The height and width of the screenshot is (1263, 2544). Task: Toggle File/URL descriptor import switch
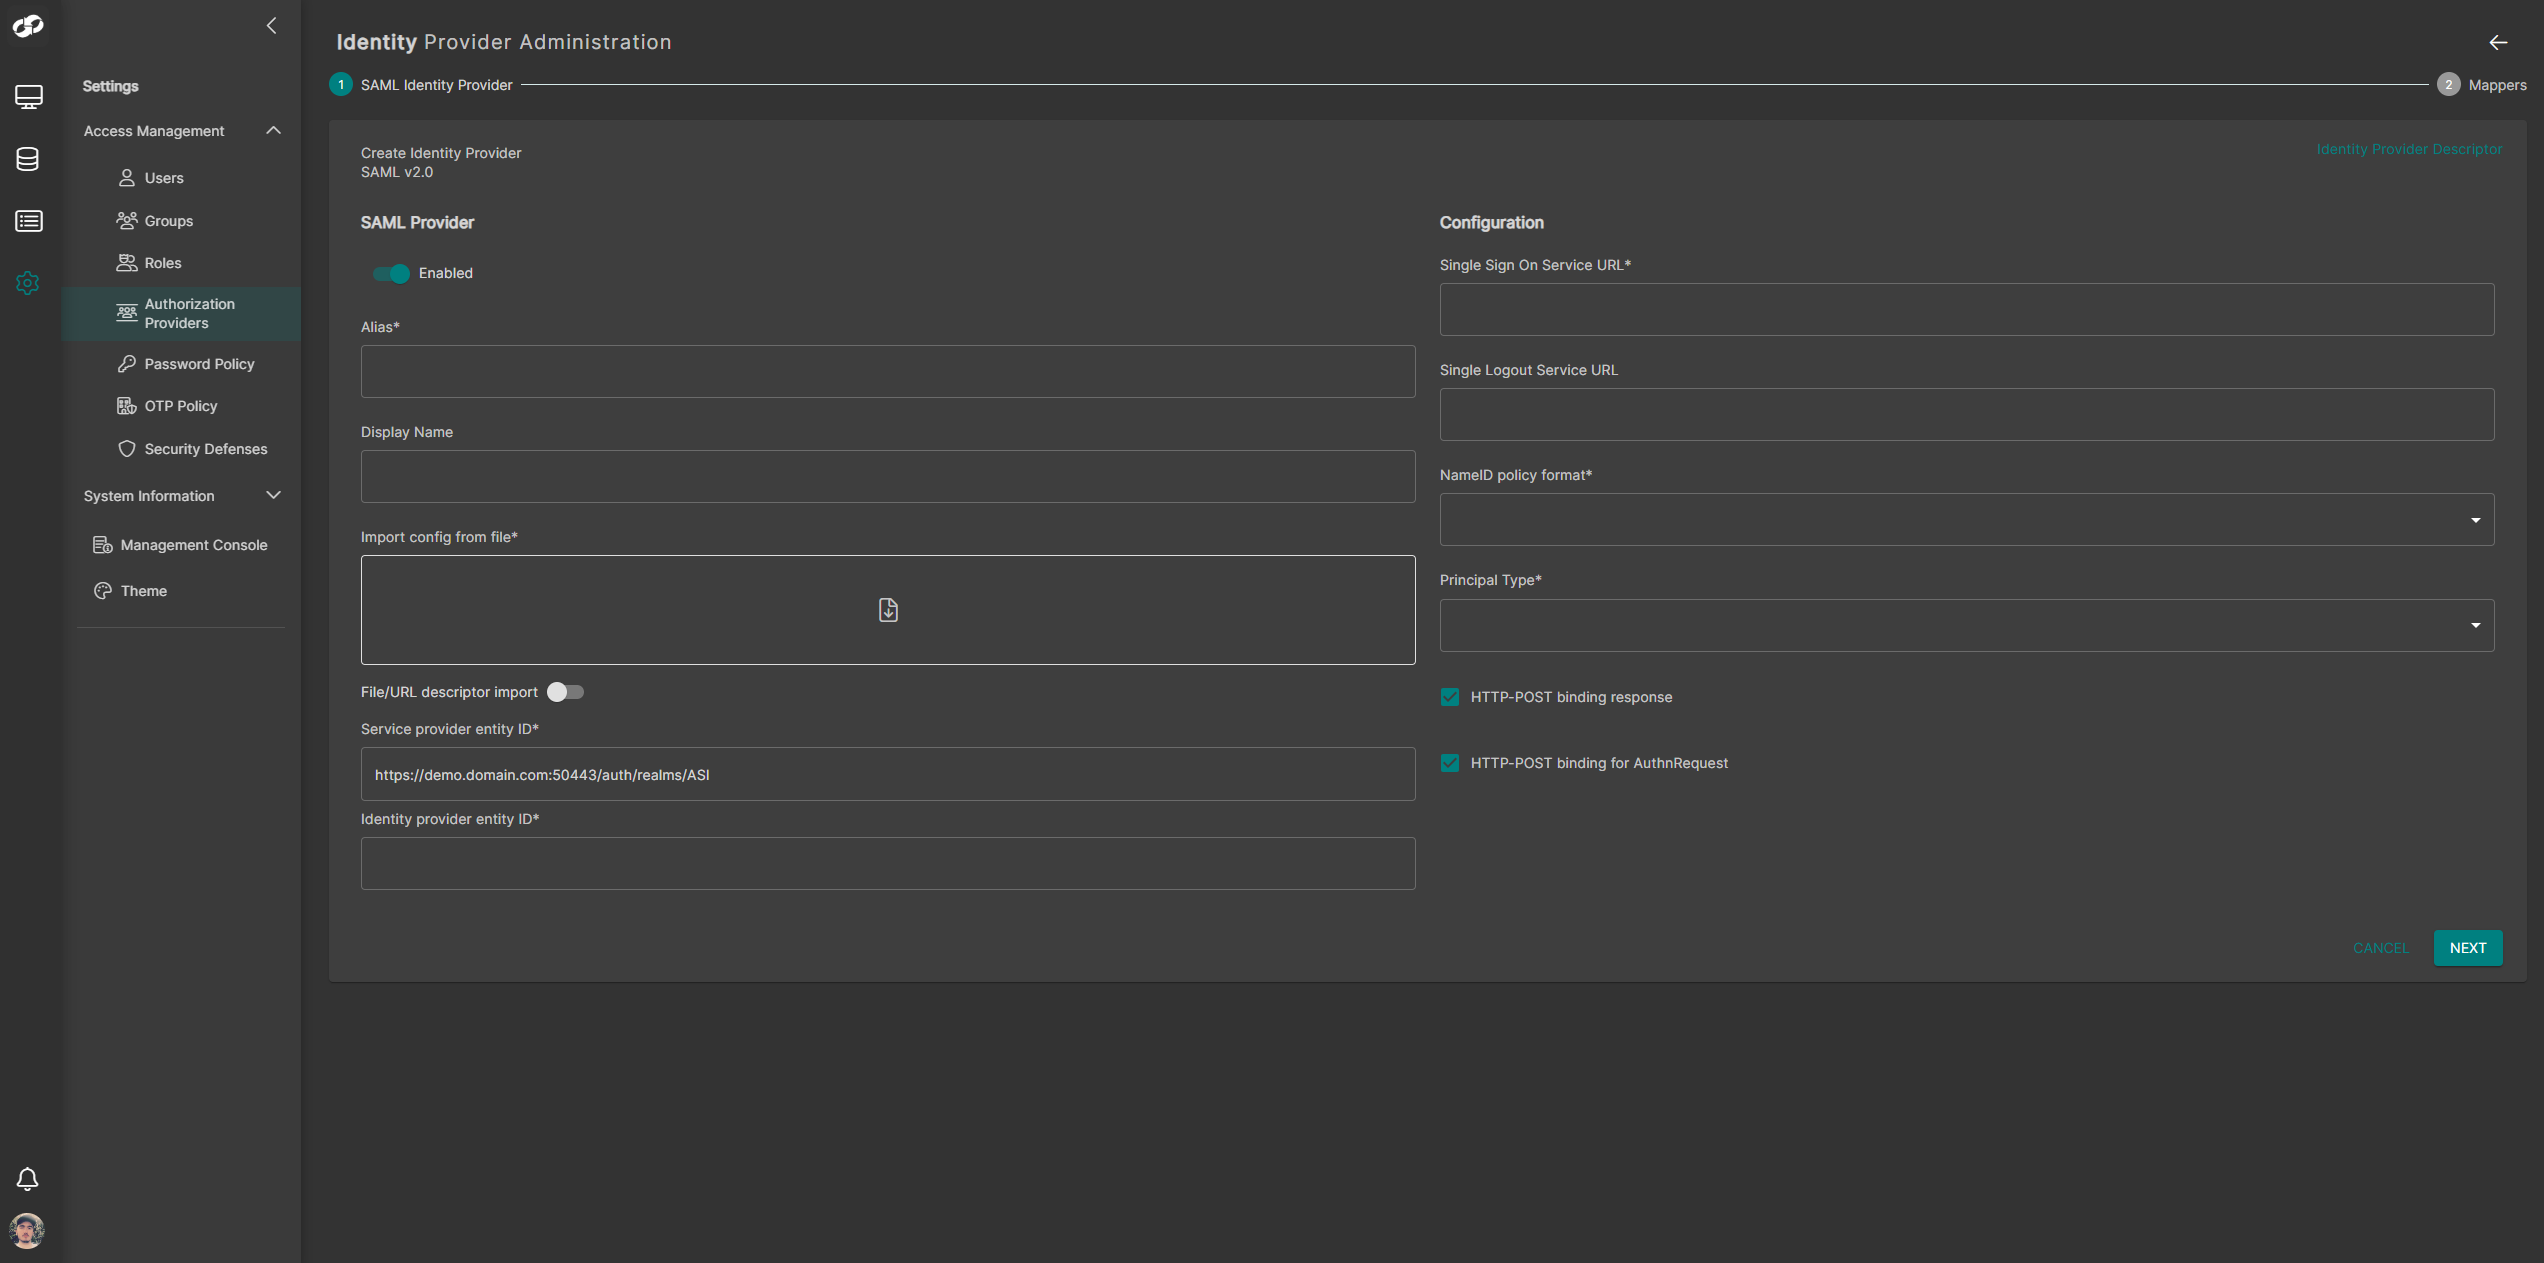pyautogui.click(x=565, y=692)
